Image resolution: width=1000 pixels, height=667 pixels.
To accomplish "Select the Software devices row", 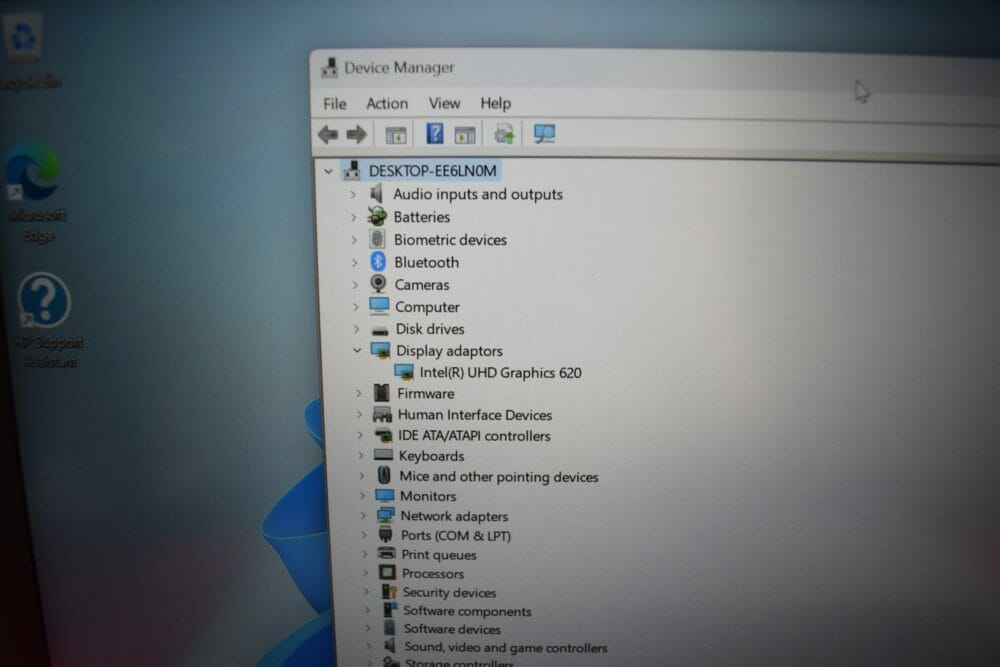I will click(x=453, y=629).
